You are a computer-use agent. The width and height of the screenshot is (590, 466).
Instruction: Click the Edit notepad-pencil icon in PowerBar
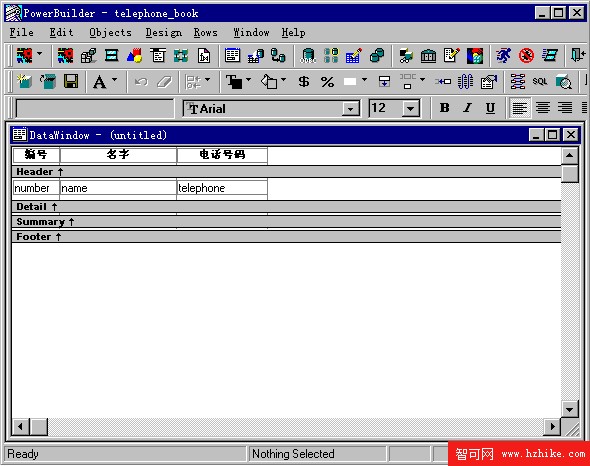(452, 56)
